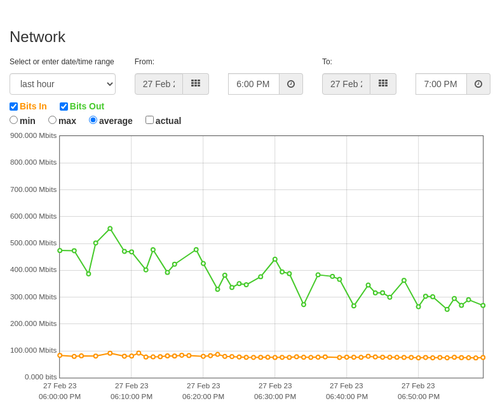This screenshot has height=403, width=500.
Task: Click the 06:30:00 PM time axis label
Action: (x=275, y=397)
